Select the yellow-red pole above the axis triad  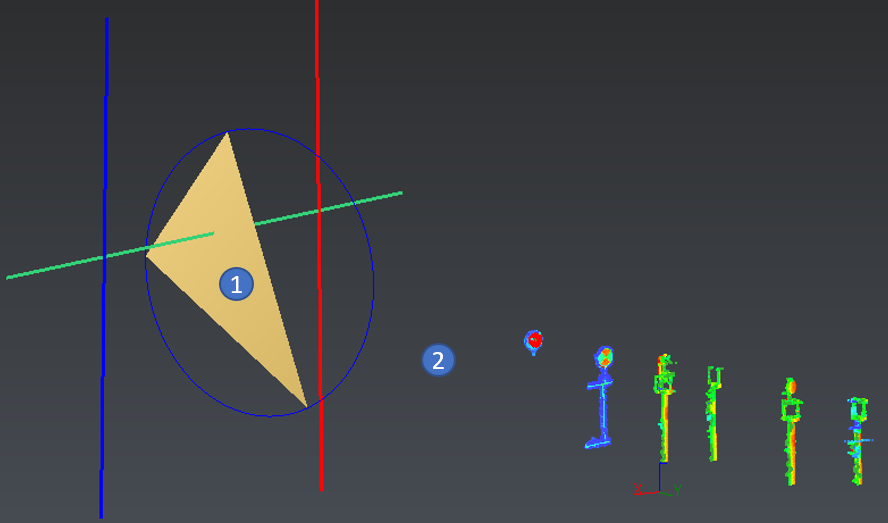(663, 410)
